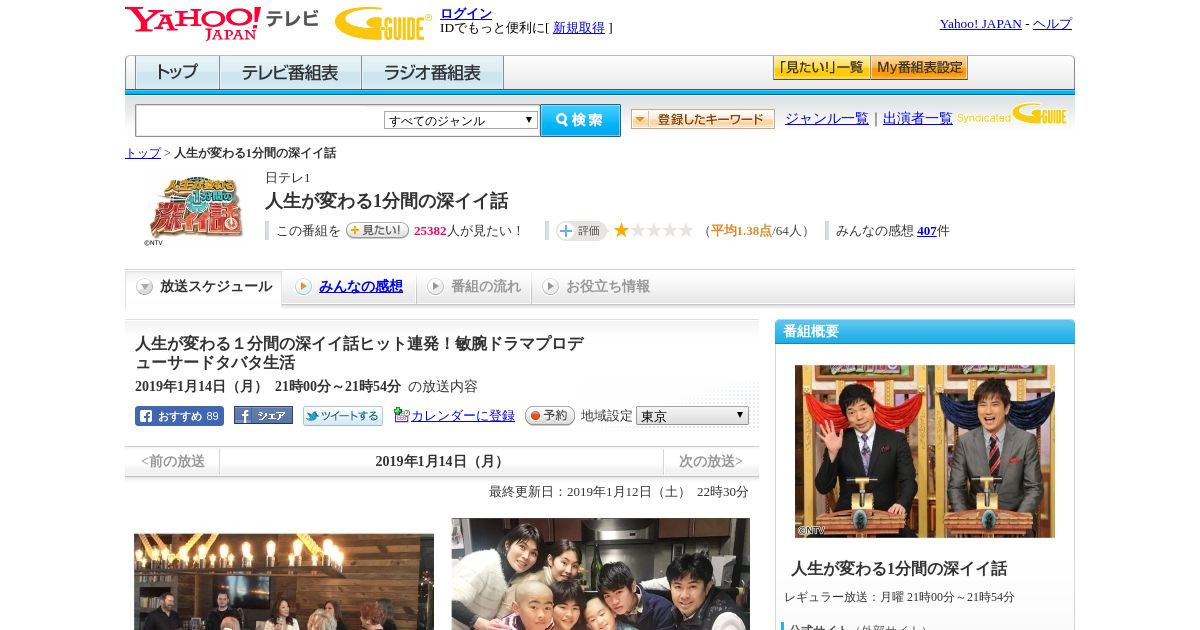Click the arrow icon on お役立ち情報 tab
The height and width of the screenshot is (630, 1200).
(550, 287)
